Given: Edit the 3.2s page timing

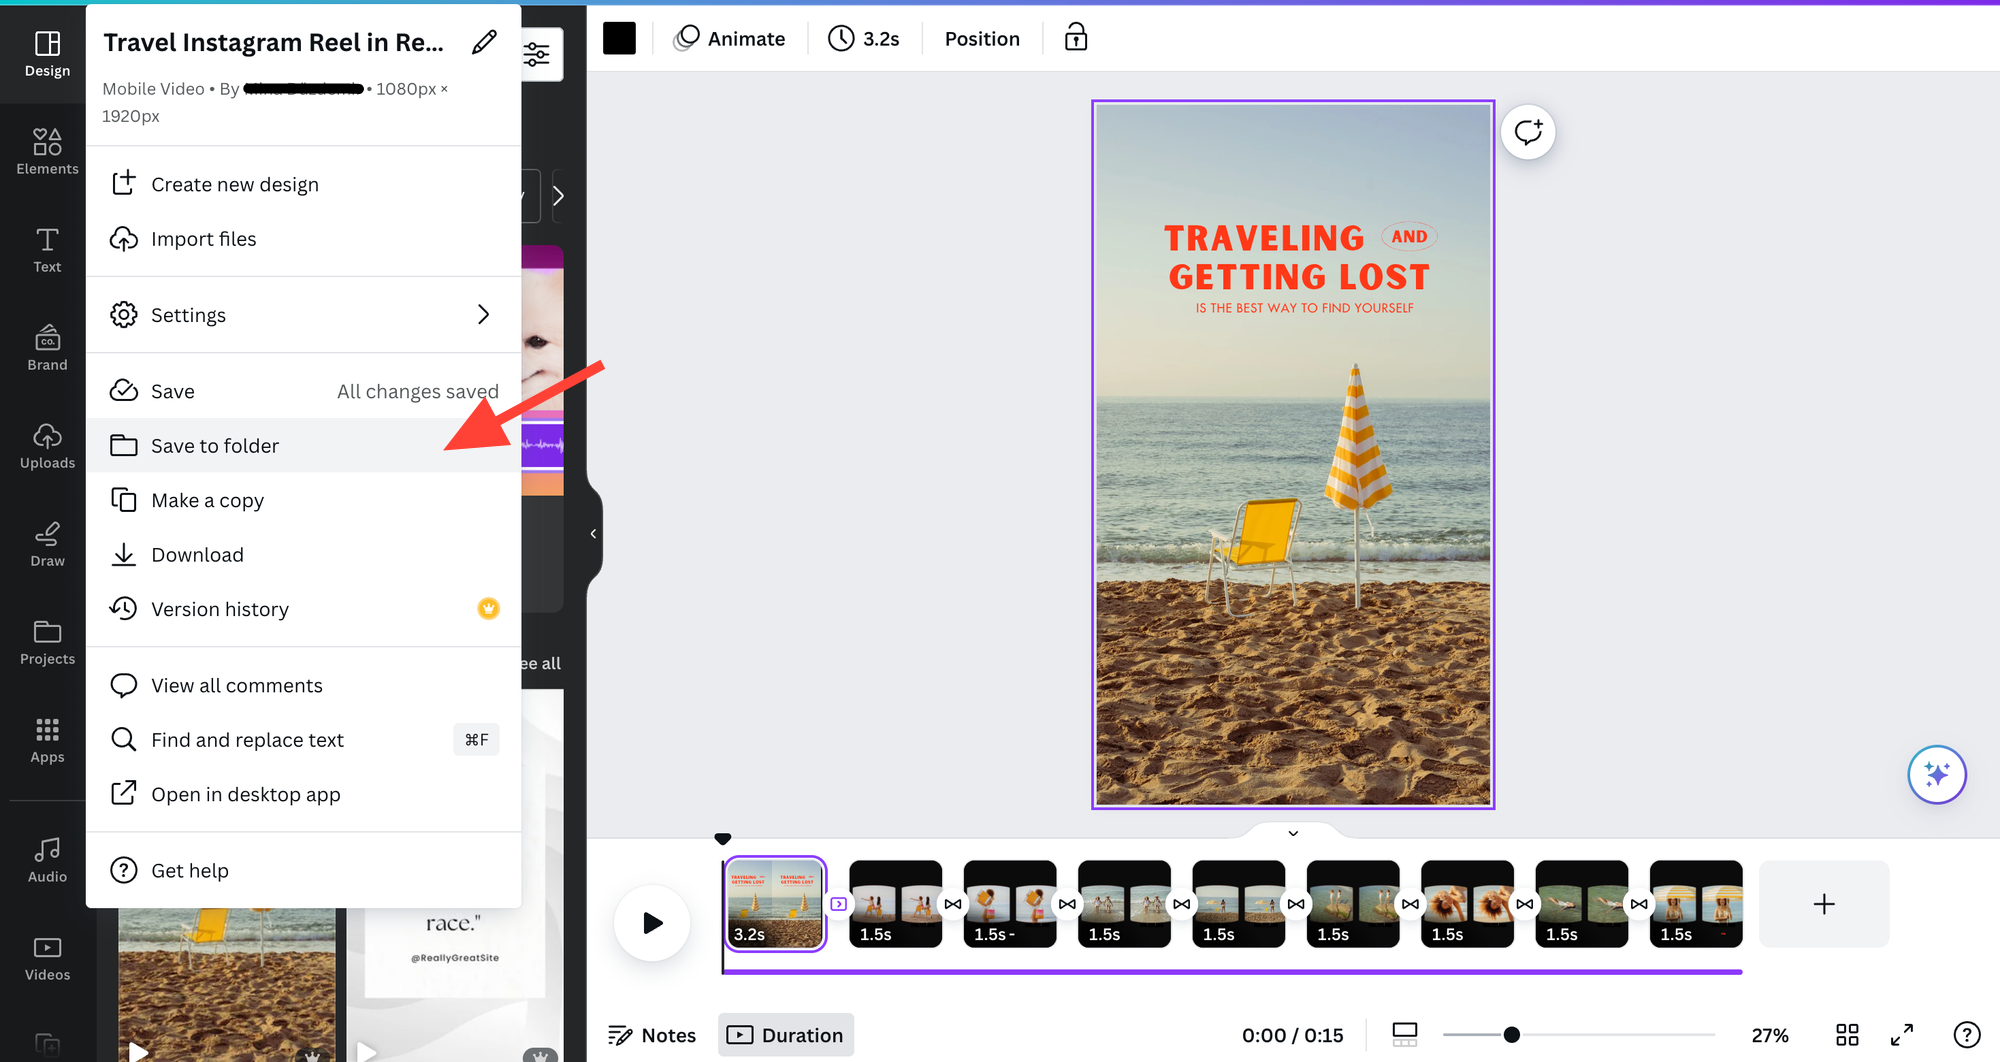Looking at the screenshot, I should (864, 38).
